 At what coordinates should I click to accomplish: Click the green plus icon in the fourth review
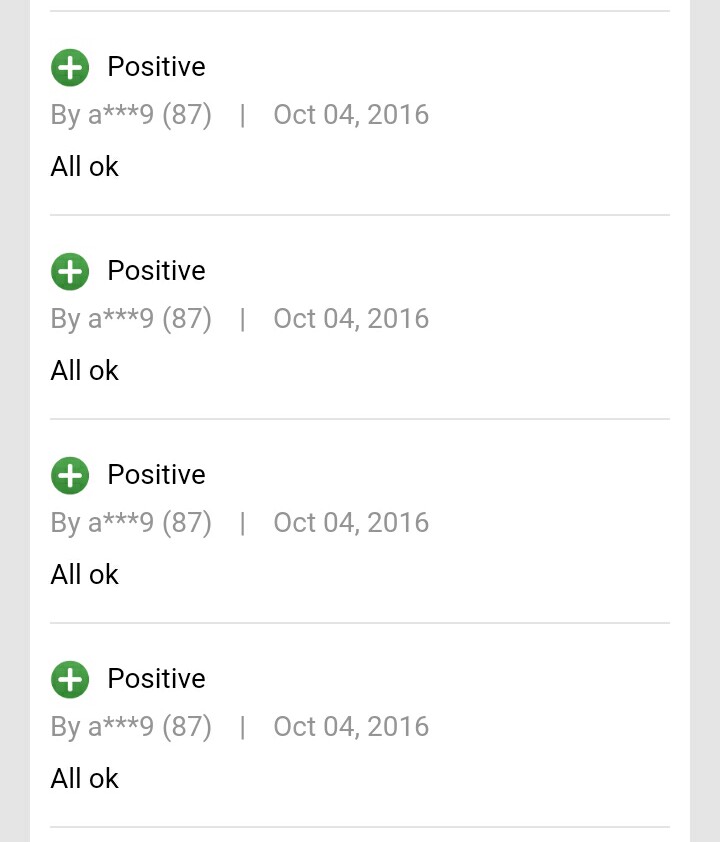click(70, 679)
